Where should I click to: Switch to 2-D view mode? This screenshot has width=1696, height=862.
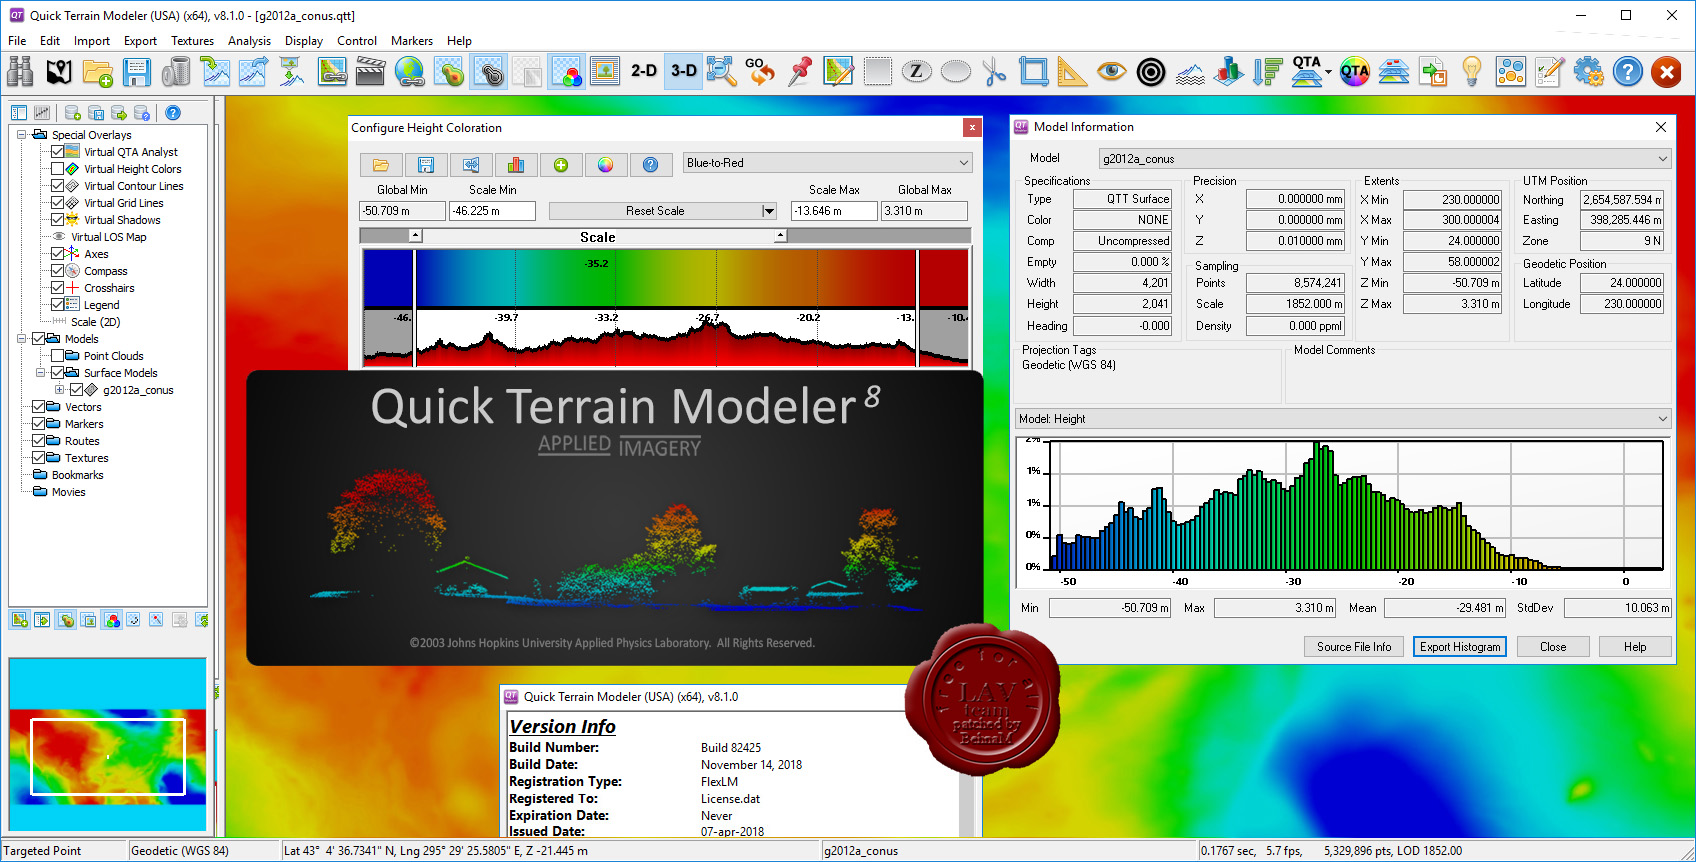644,71
